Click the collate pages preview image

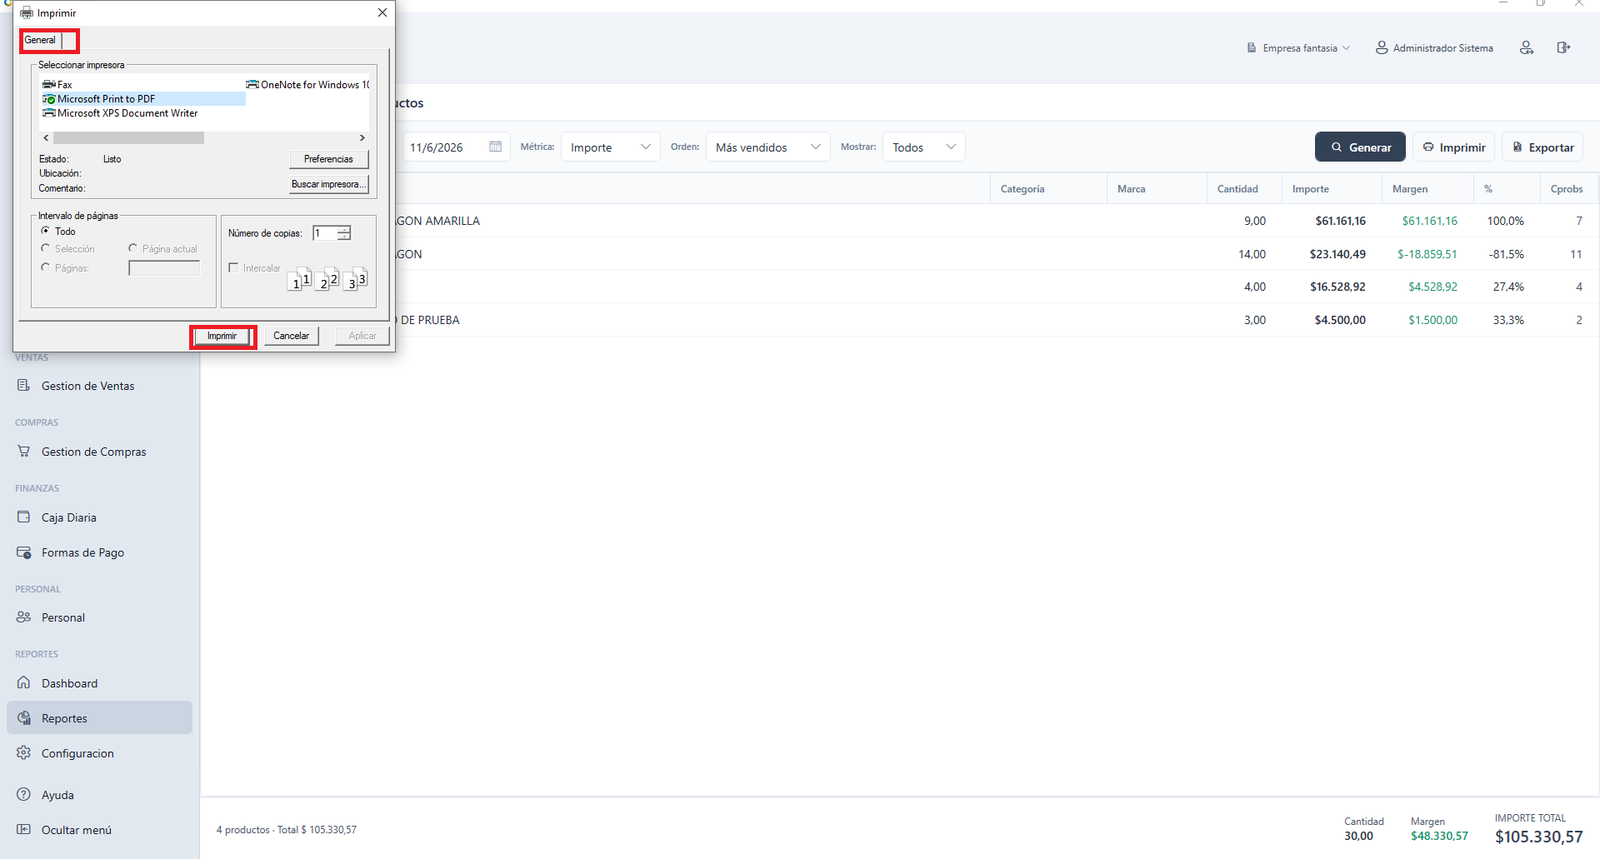(328, 280)
